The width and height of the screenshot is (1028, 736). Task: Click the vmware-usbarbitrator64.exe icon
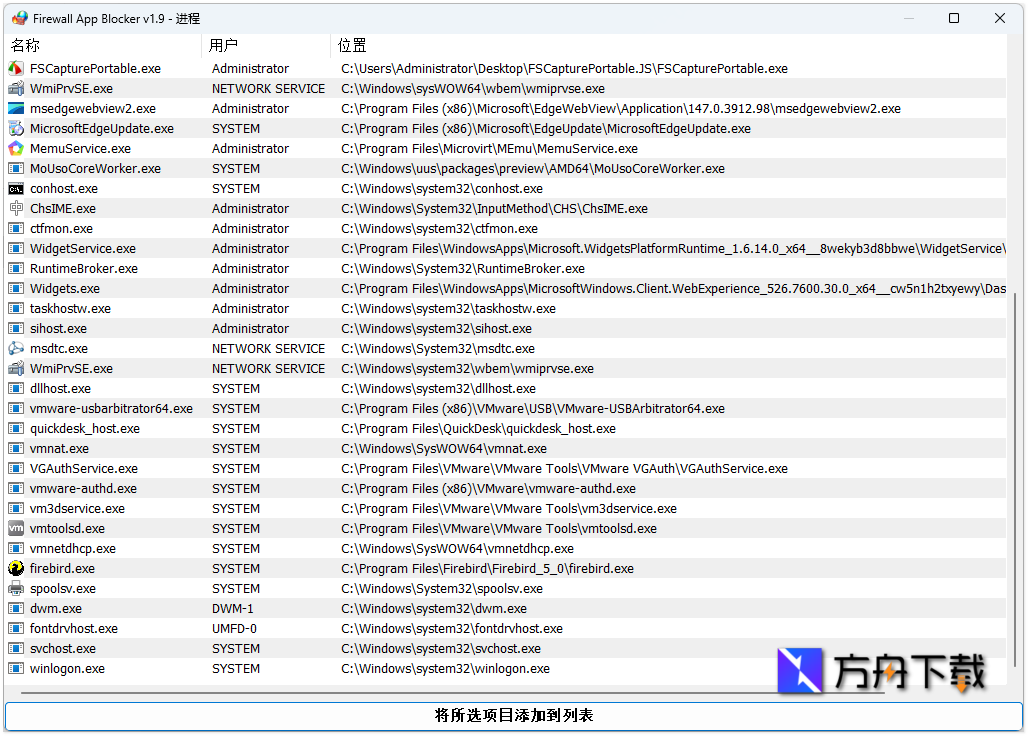click(16, 408)
